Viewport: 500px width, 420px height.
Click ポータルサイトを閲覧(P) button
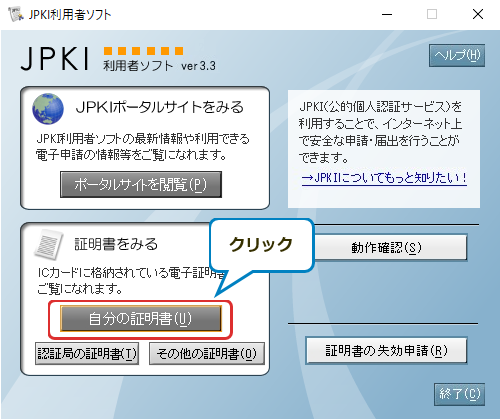tap(141, 184)
